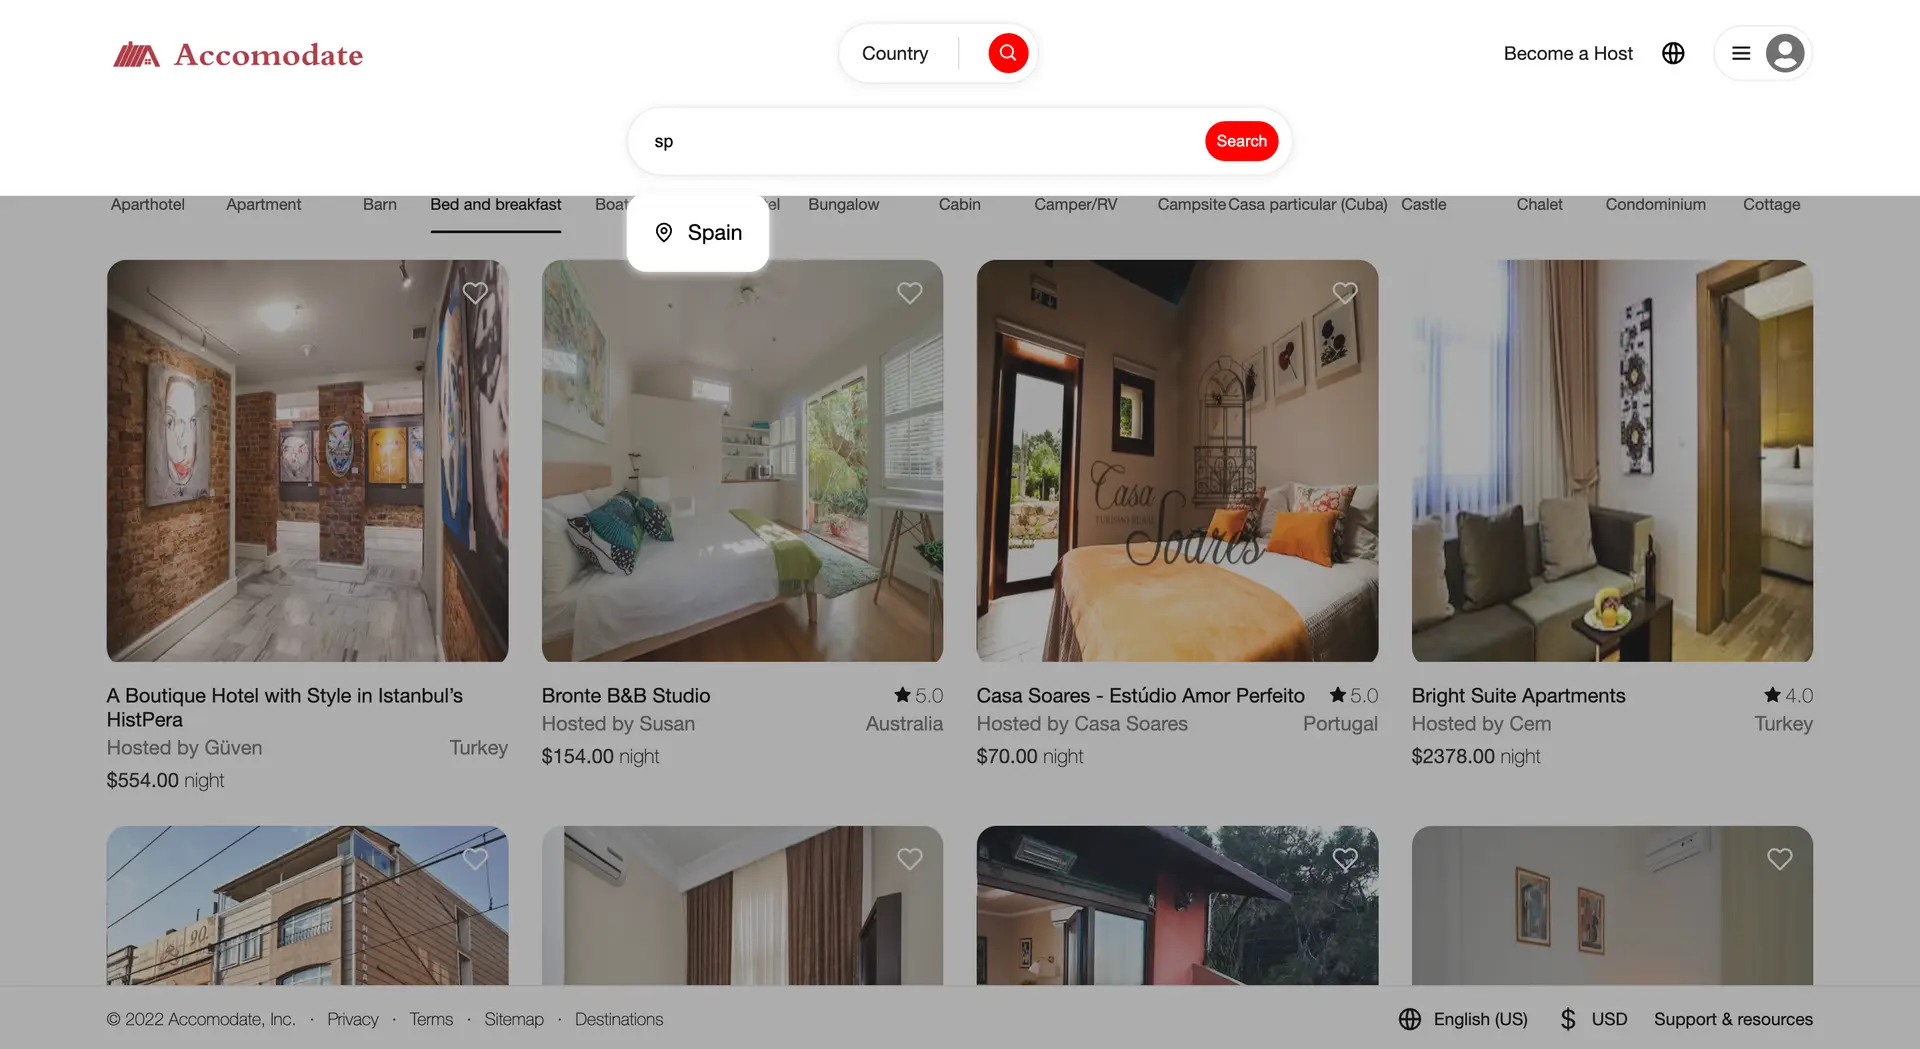
Task: Select the Cabin category tab
Action: coord(960,204)
